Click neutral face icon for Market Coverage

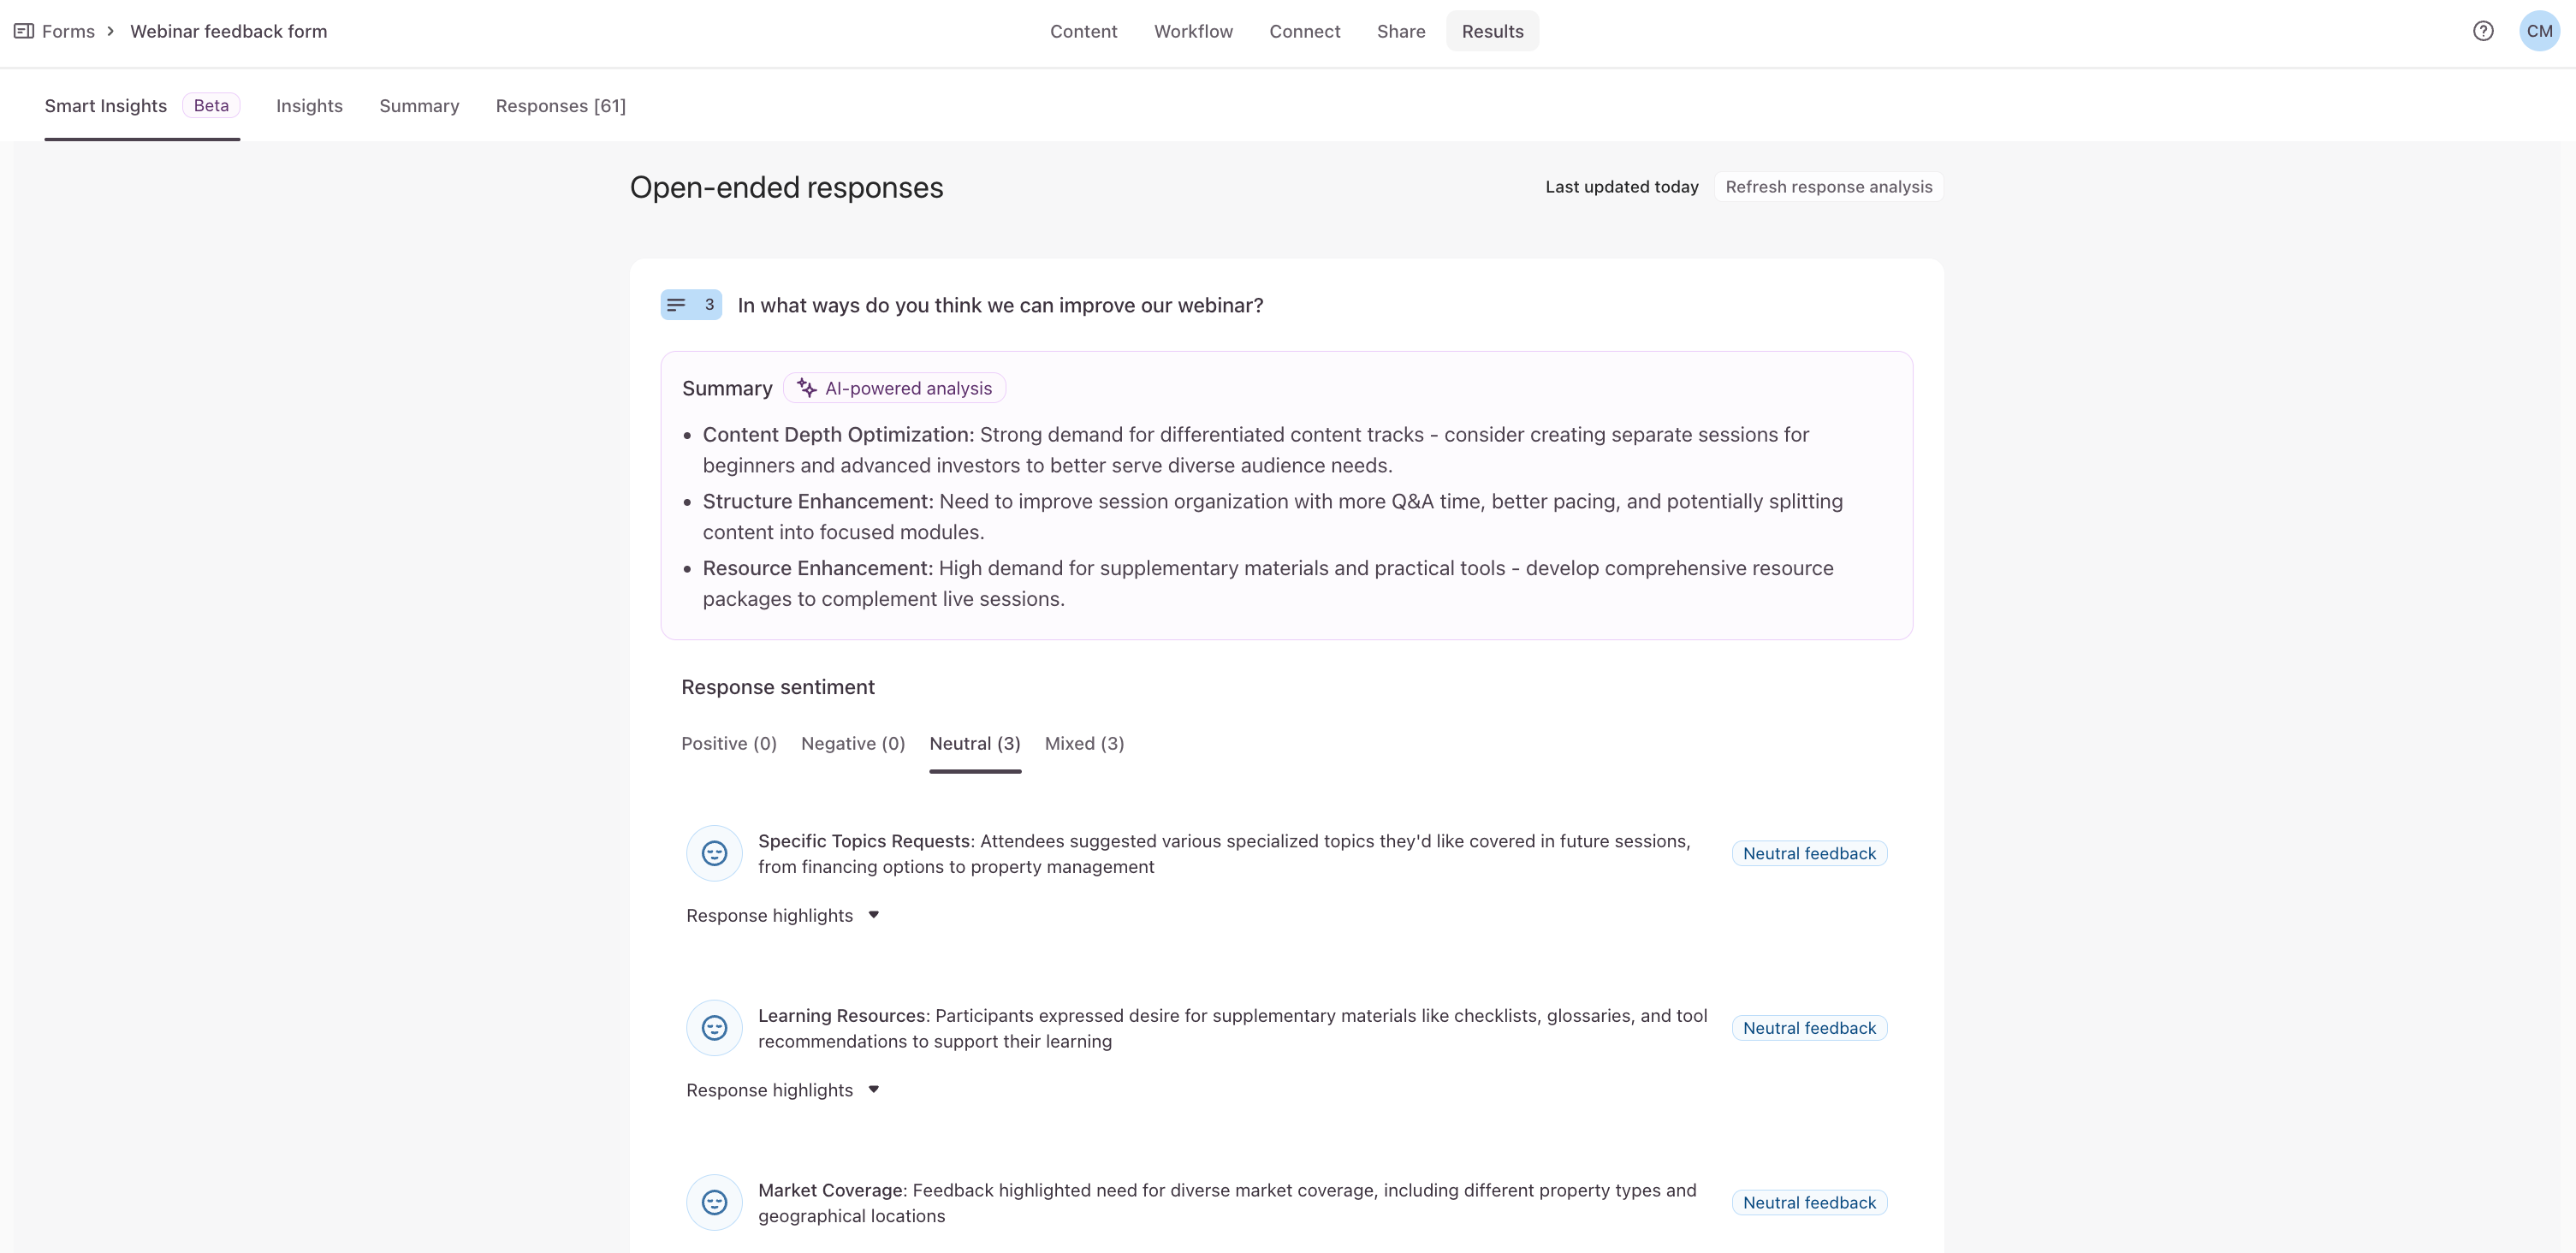coord(714,1202)
